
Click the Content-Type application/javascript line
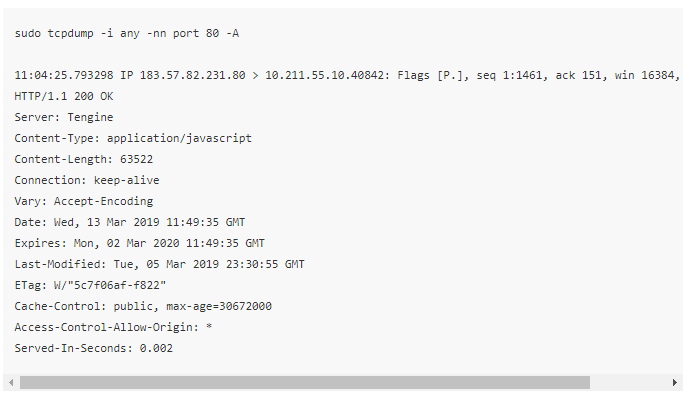(133, 138)
